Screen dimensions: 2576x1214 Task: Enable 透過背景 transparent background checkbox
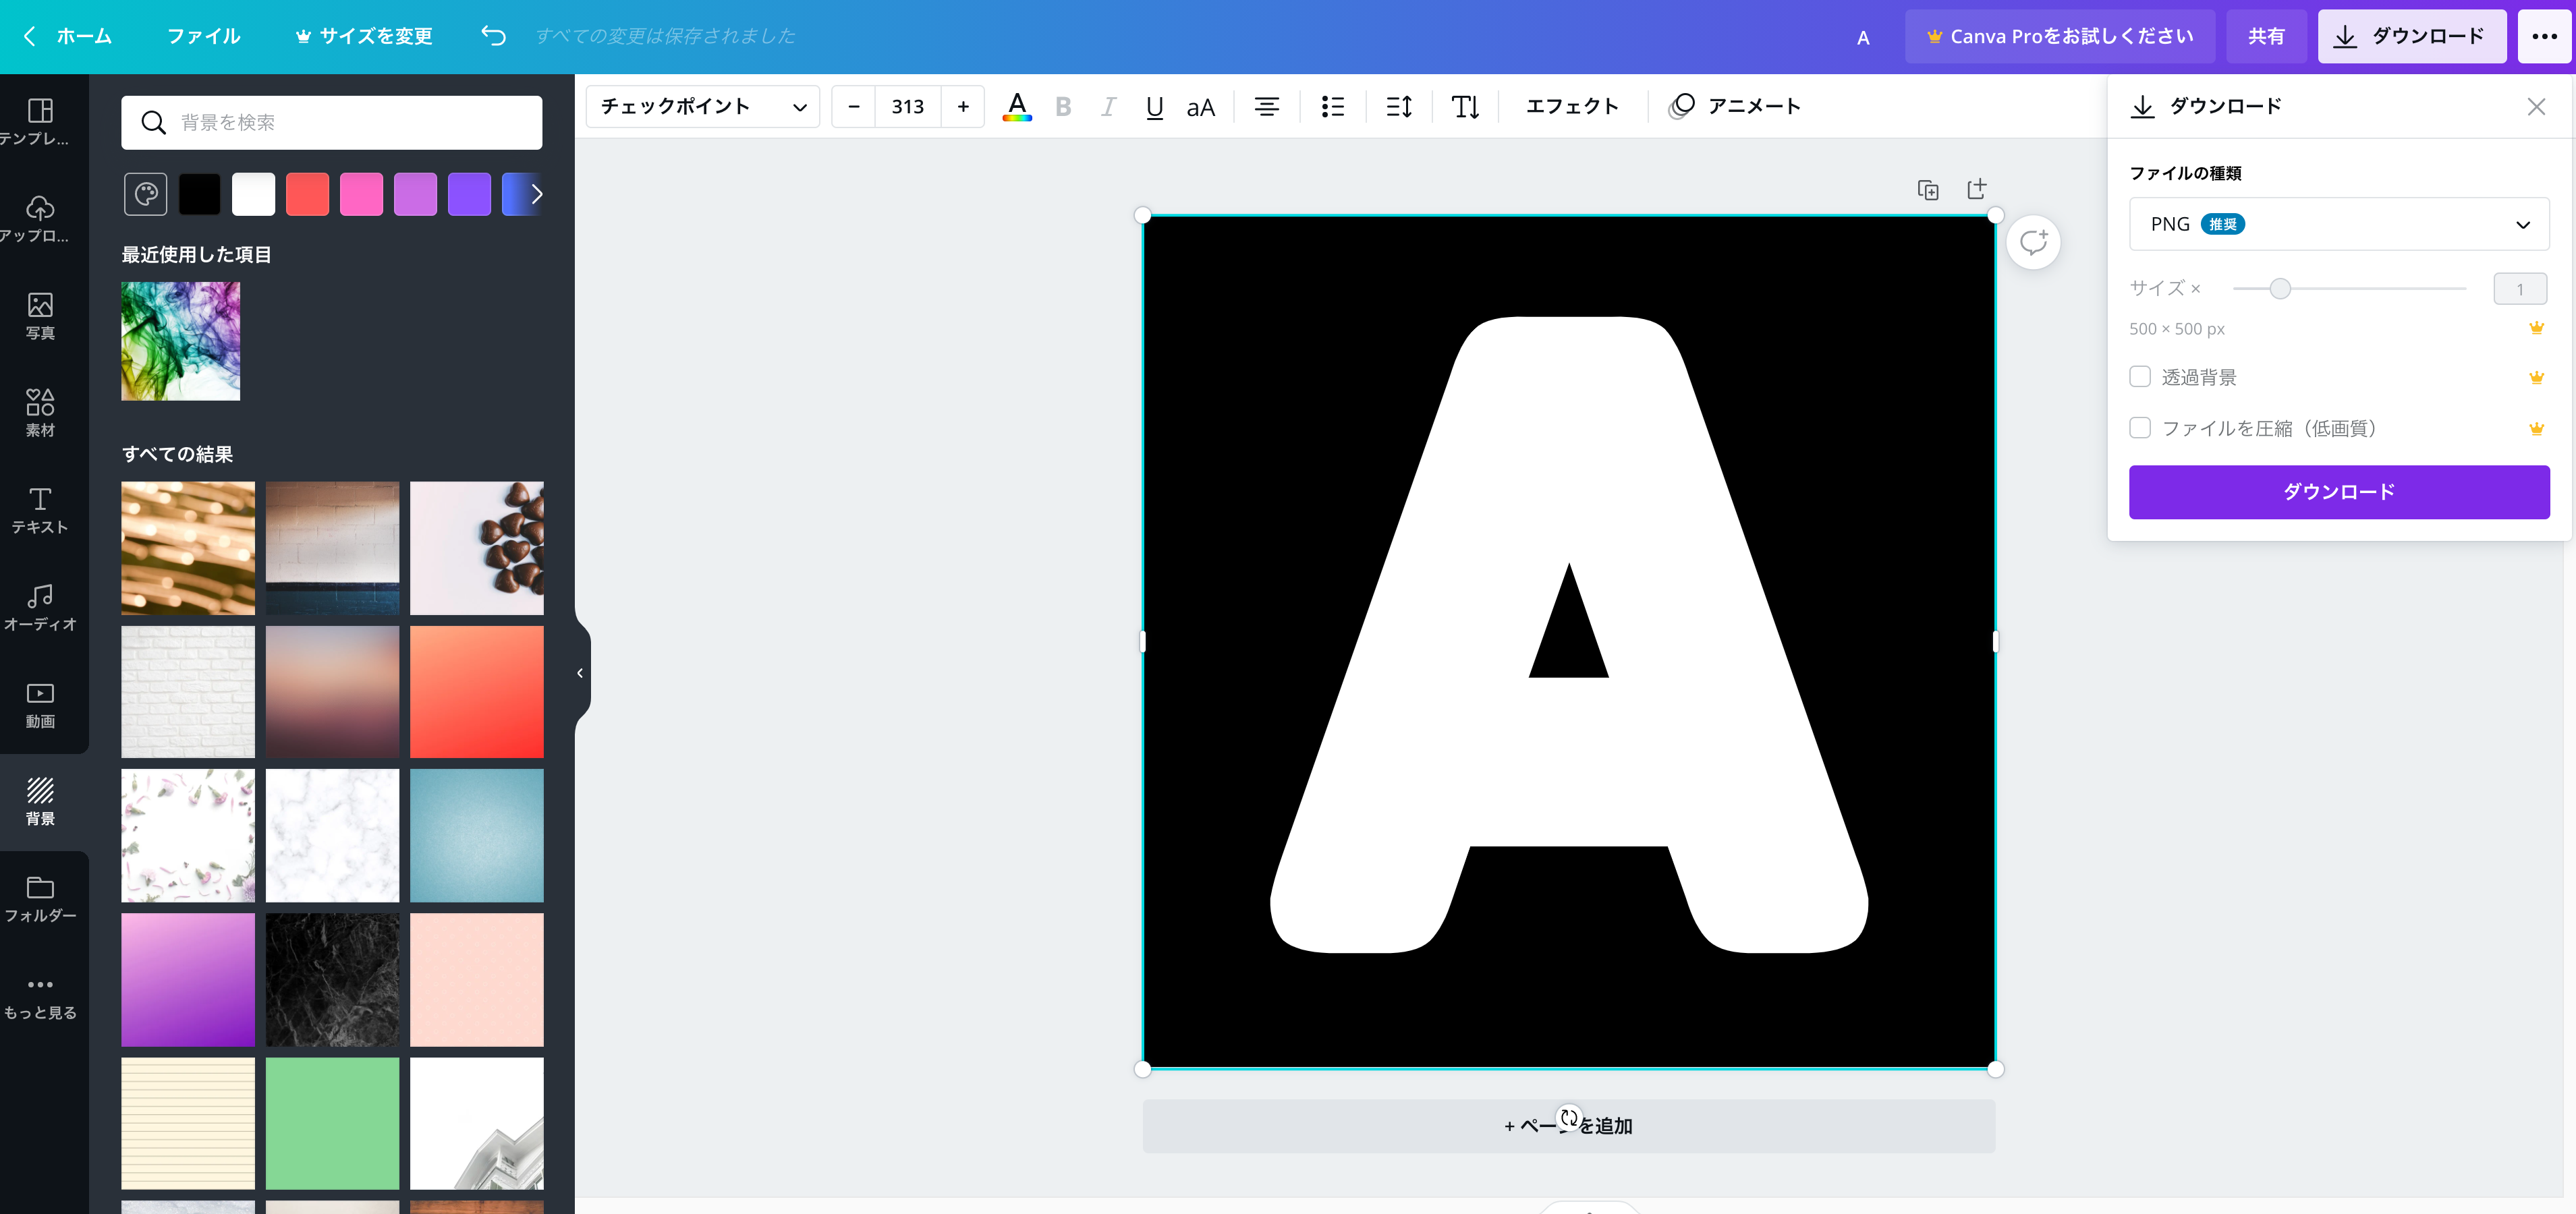tap(2139, 377)
